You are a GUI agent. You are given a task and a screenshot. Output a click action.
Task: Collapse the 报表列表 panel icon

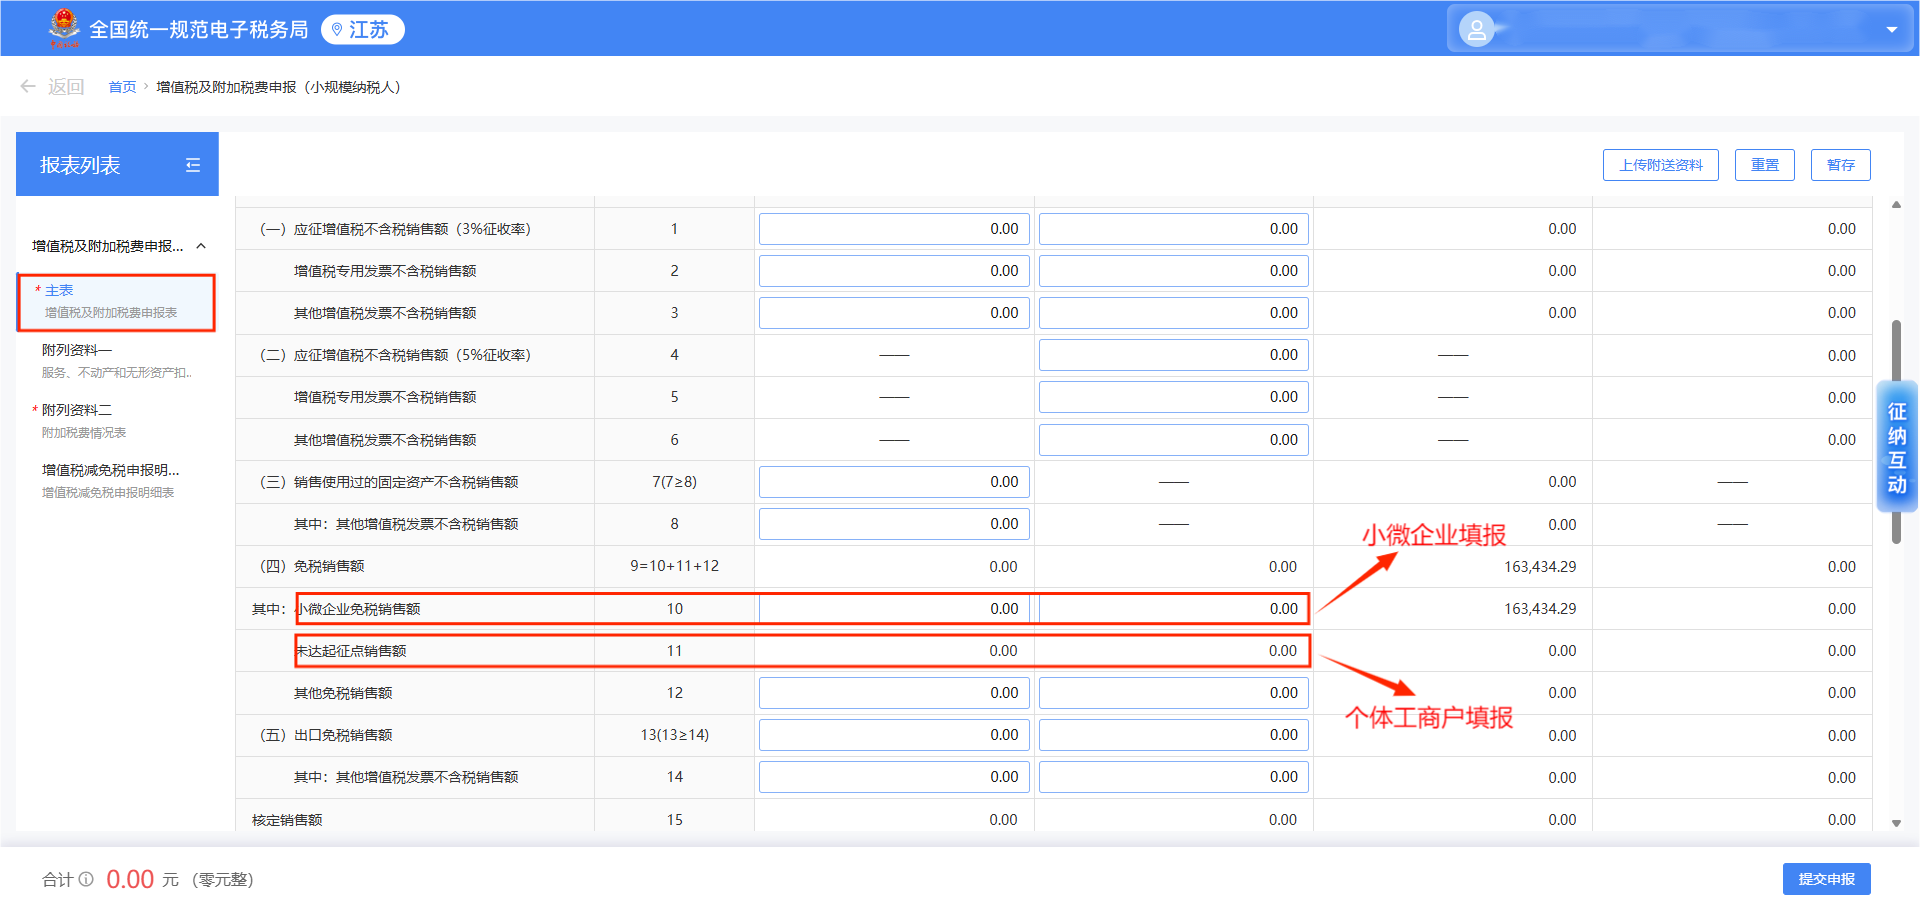tap(193, 165)
